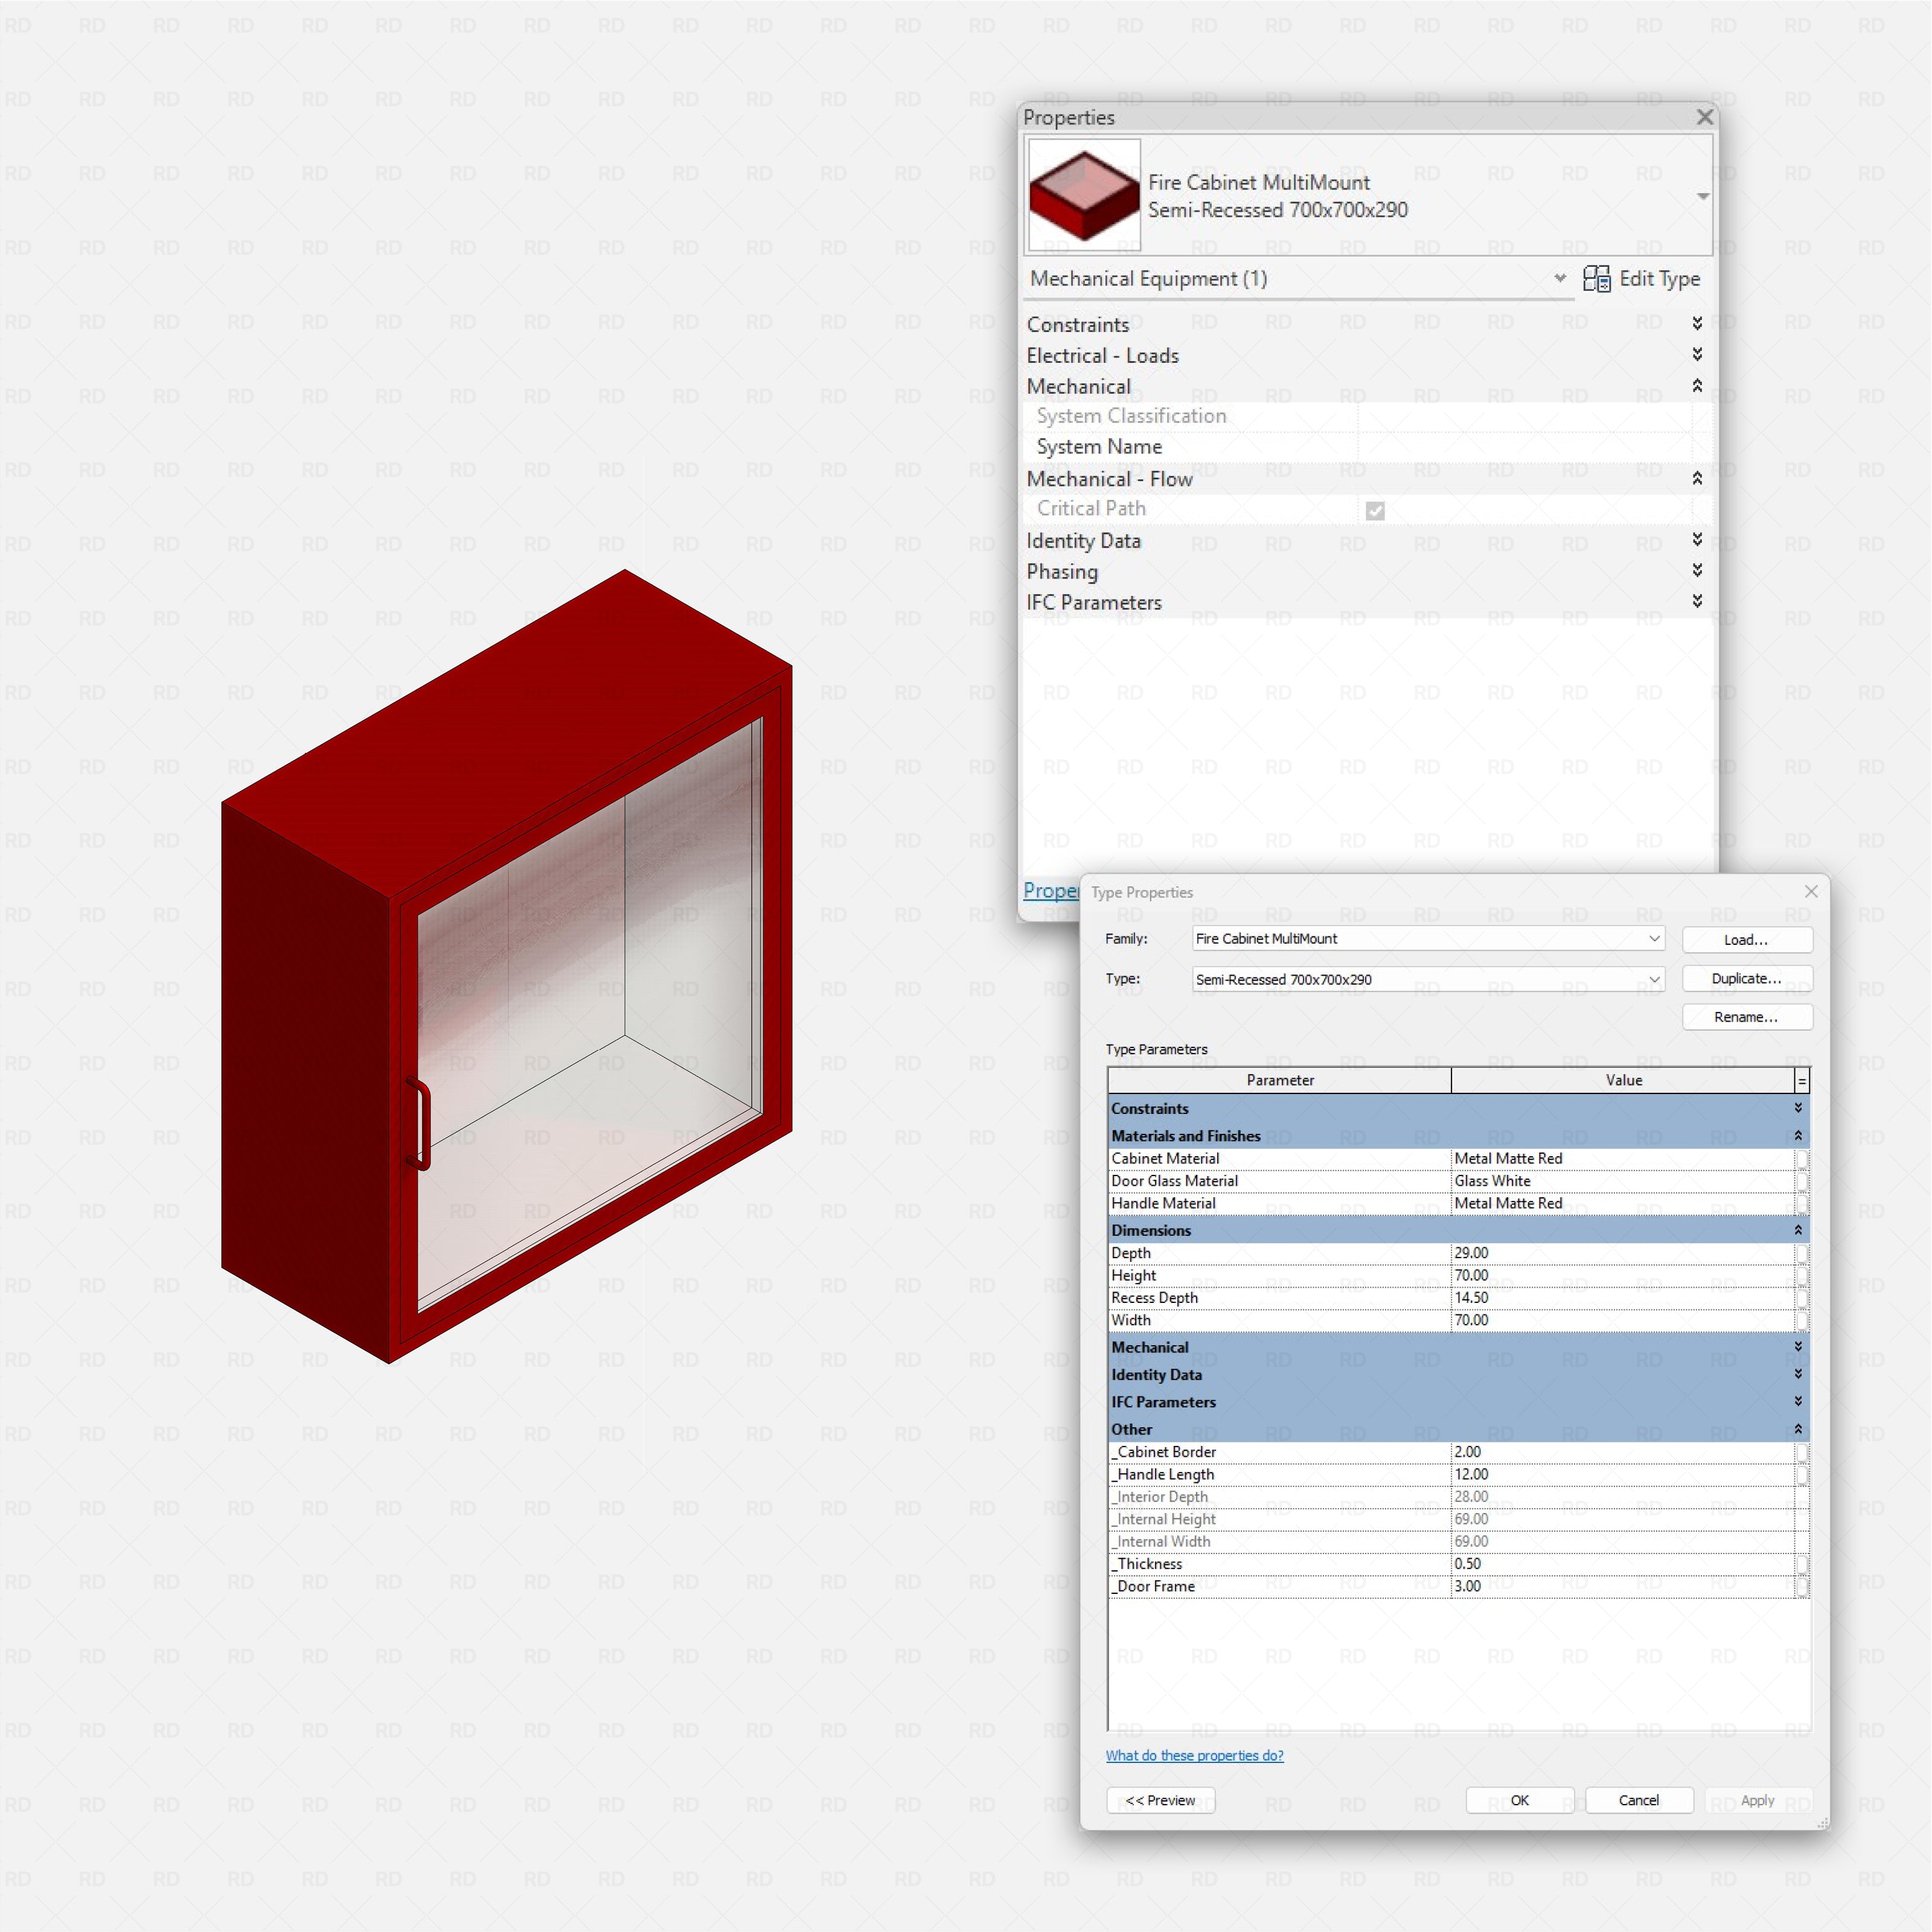Collapse the Materials and Finishes group

pos(1797,1136)
